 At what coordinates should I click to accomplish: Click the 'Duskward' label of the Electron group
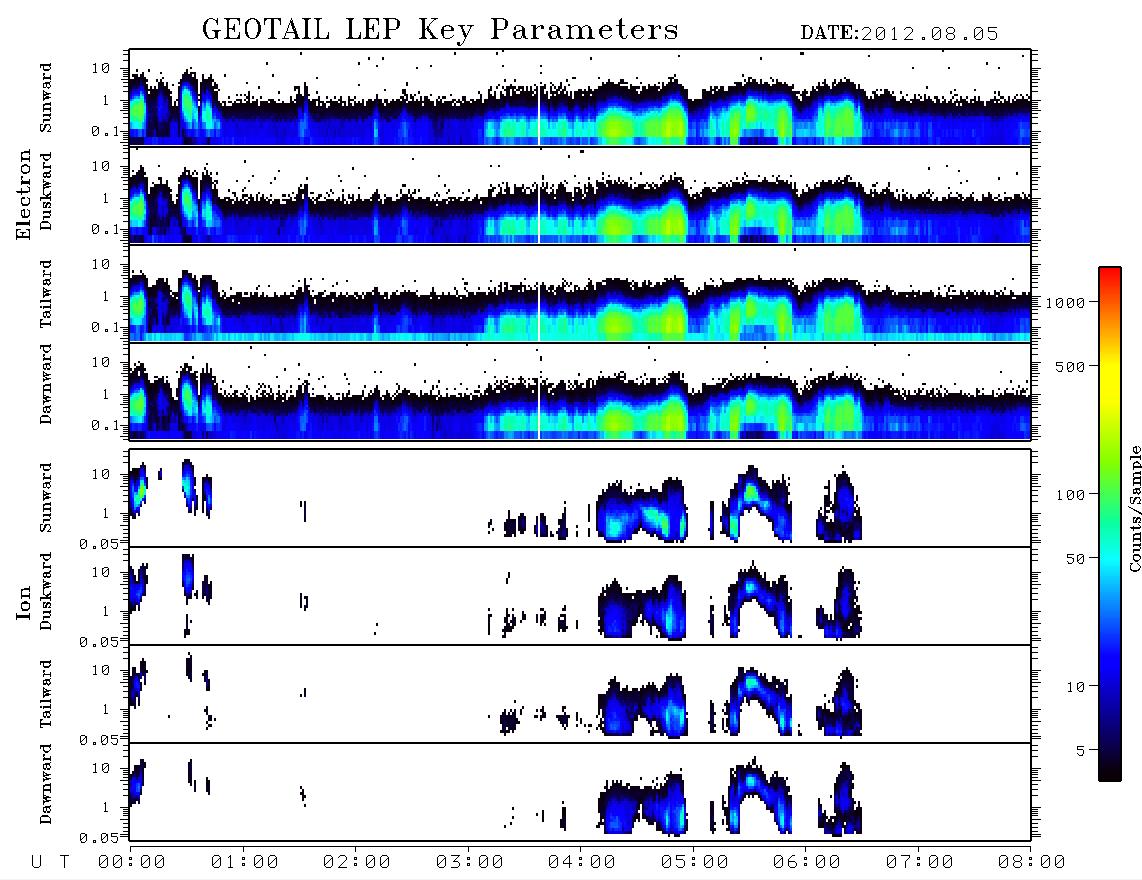(46, 192)
